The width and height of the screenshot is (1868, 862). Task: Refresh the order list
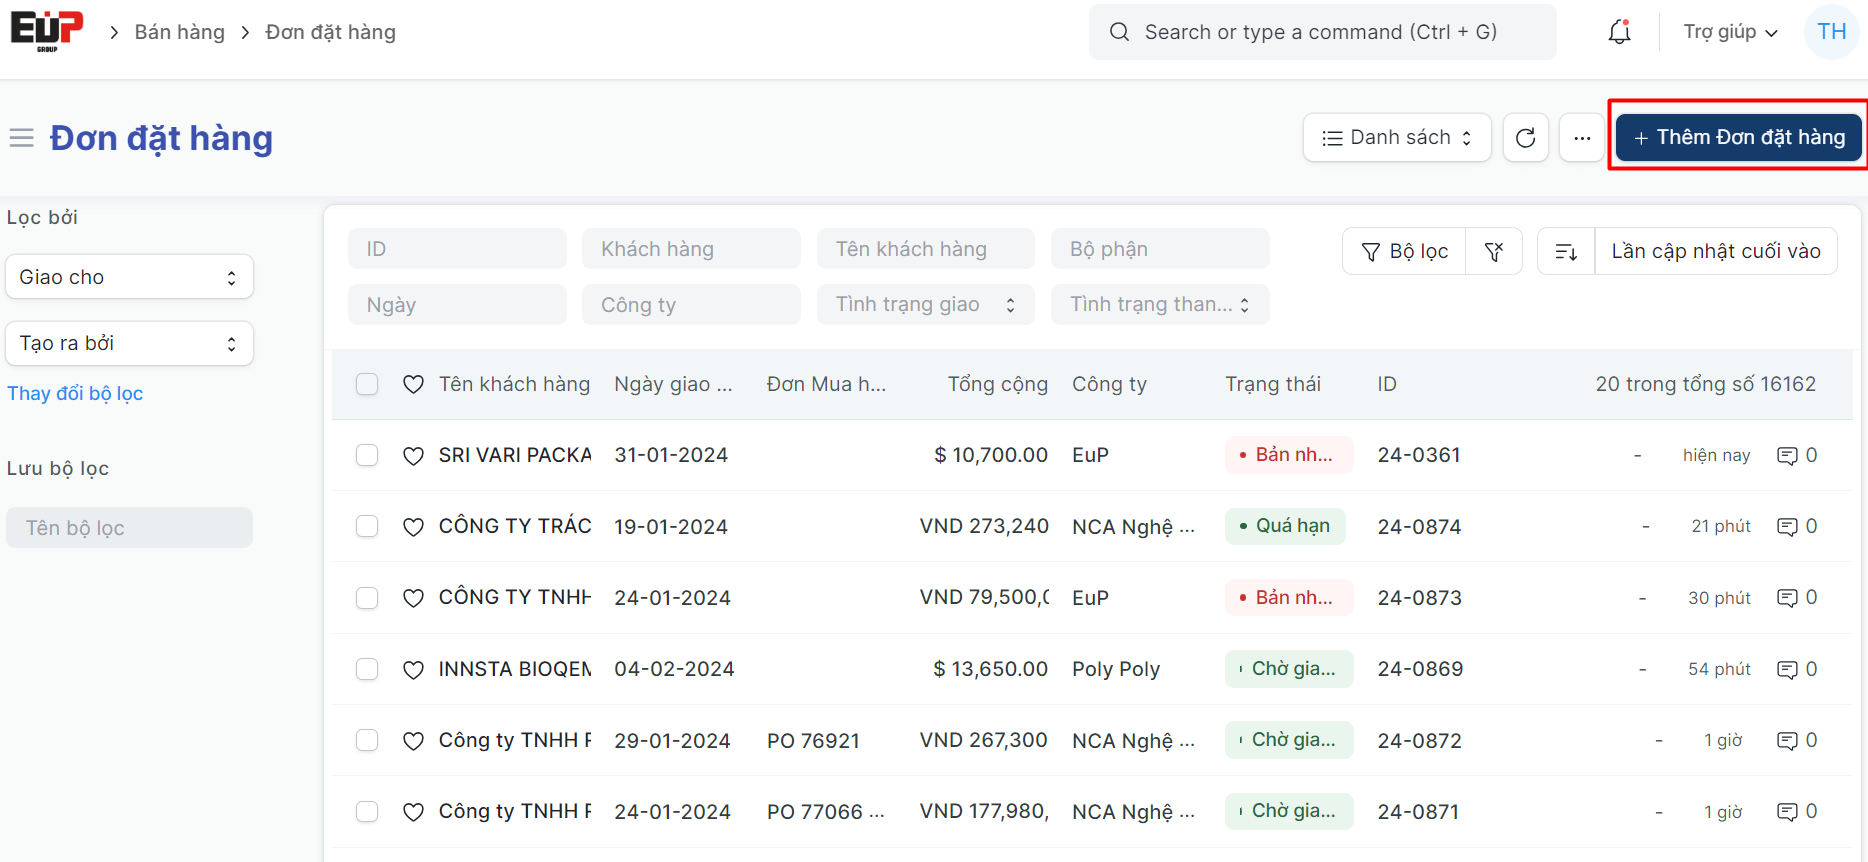coord(1525,138)
